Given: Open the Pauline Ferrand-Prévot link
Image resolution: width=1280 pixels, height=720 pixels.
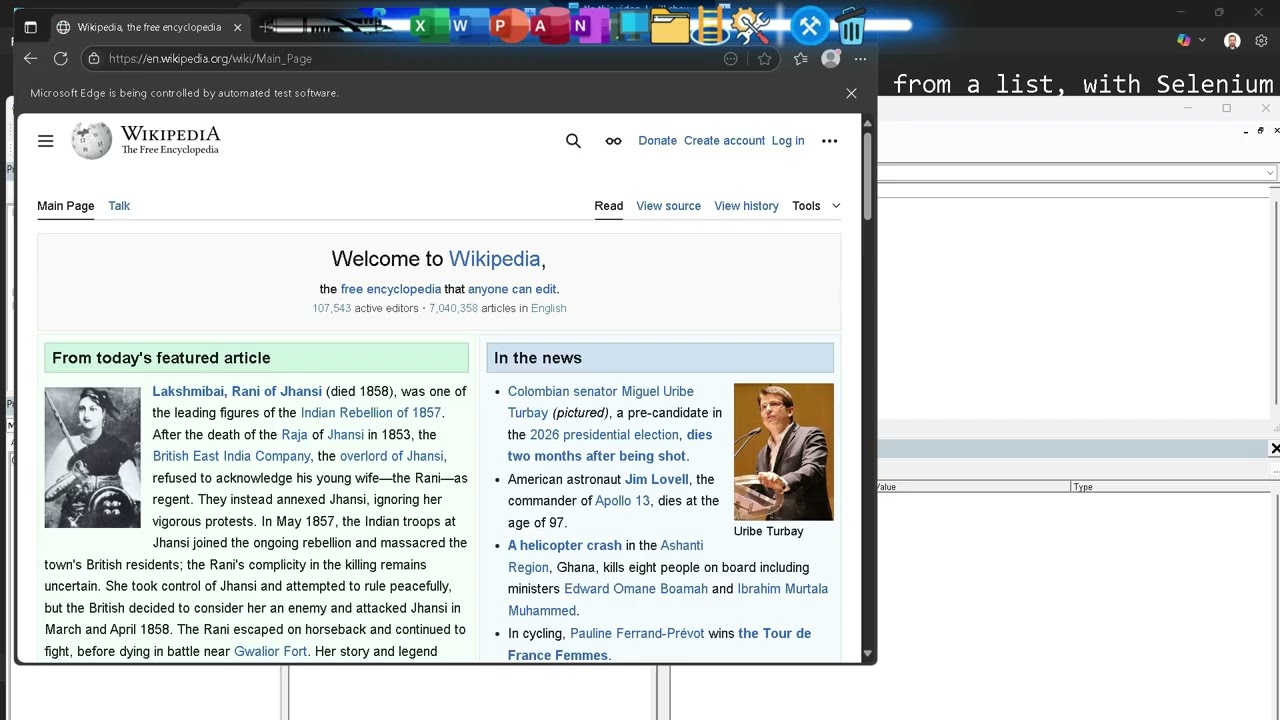Looking at the screenshot, I should click(637, 634).
